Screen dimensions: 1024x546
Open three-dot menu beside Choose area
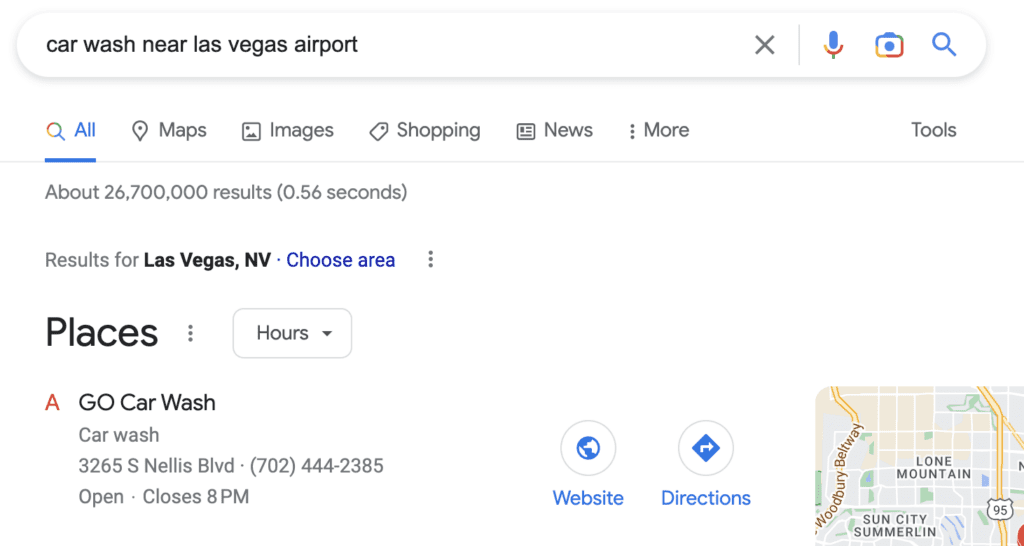pos(430,259)
